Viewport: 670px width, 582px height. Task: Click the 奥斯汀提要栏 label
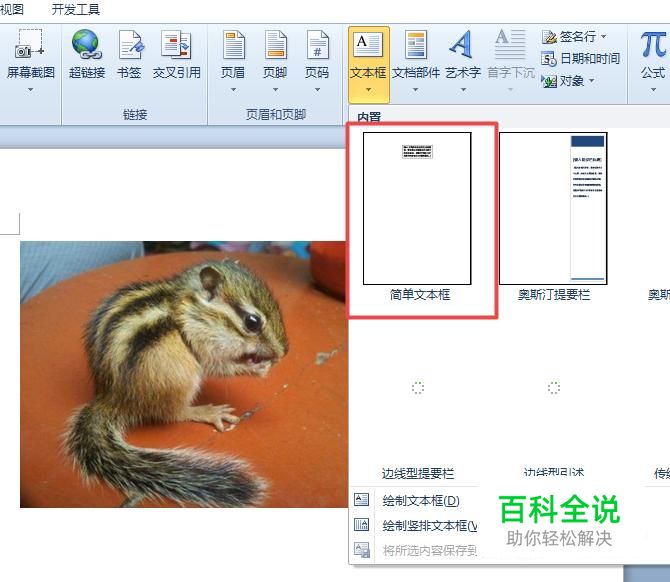pos(554,294)
